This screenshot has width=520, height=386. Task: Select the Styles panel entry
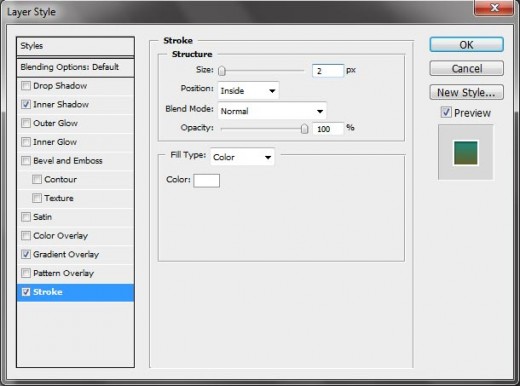(x=75, y=46)
